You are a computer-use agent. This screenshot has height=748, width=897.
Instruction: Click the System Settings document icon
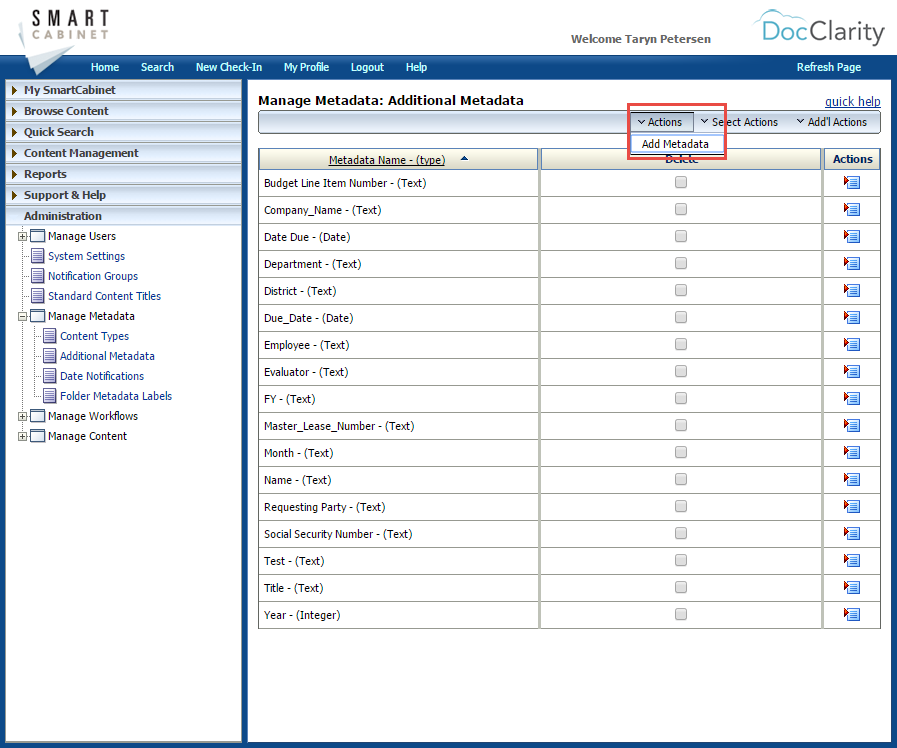pyautogui.click(x=38, y=256)
